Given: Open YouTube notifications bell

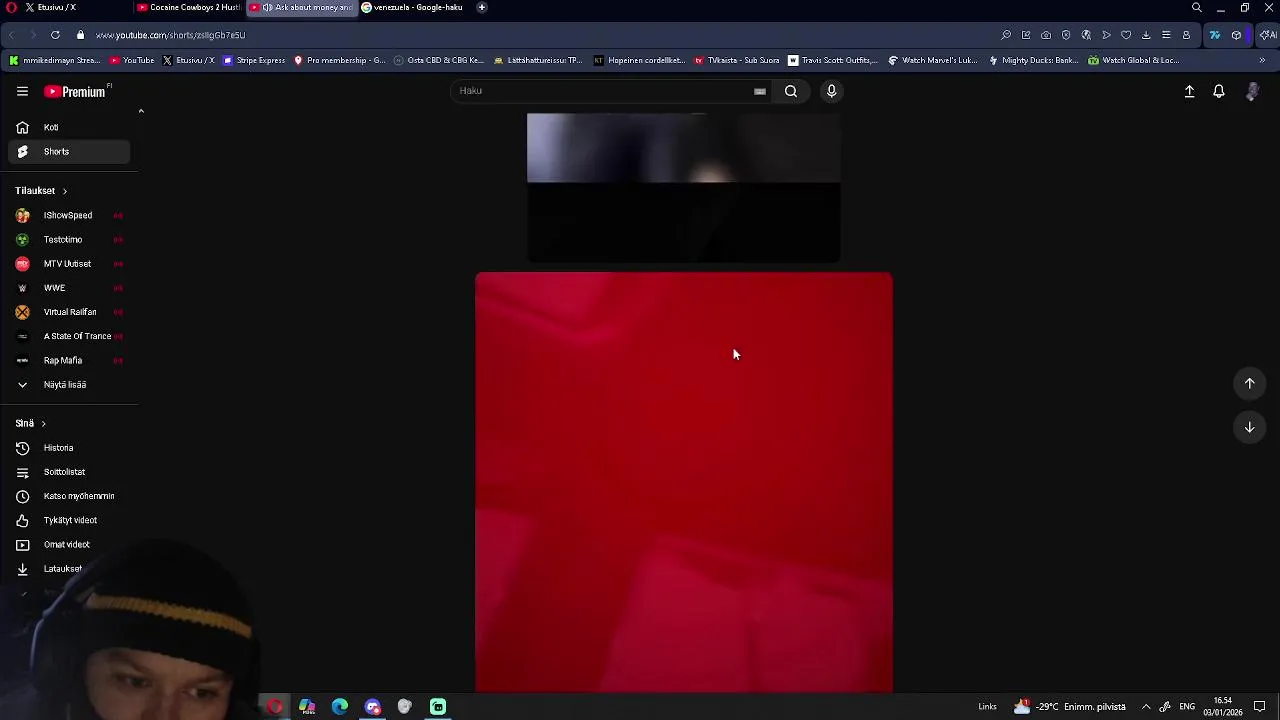Looking at the screenshot, I should [1219, 91].
